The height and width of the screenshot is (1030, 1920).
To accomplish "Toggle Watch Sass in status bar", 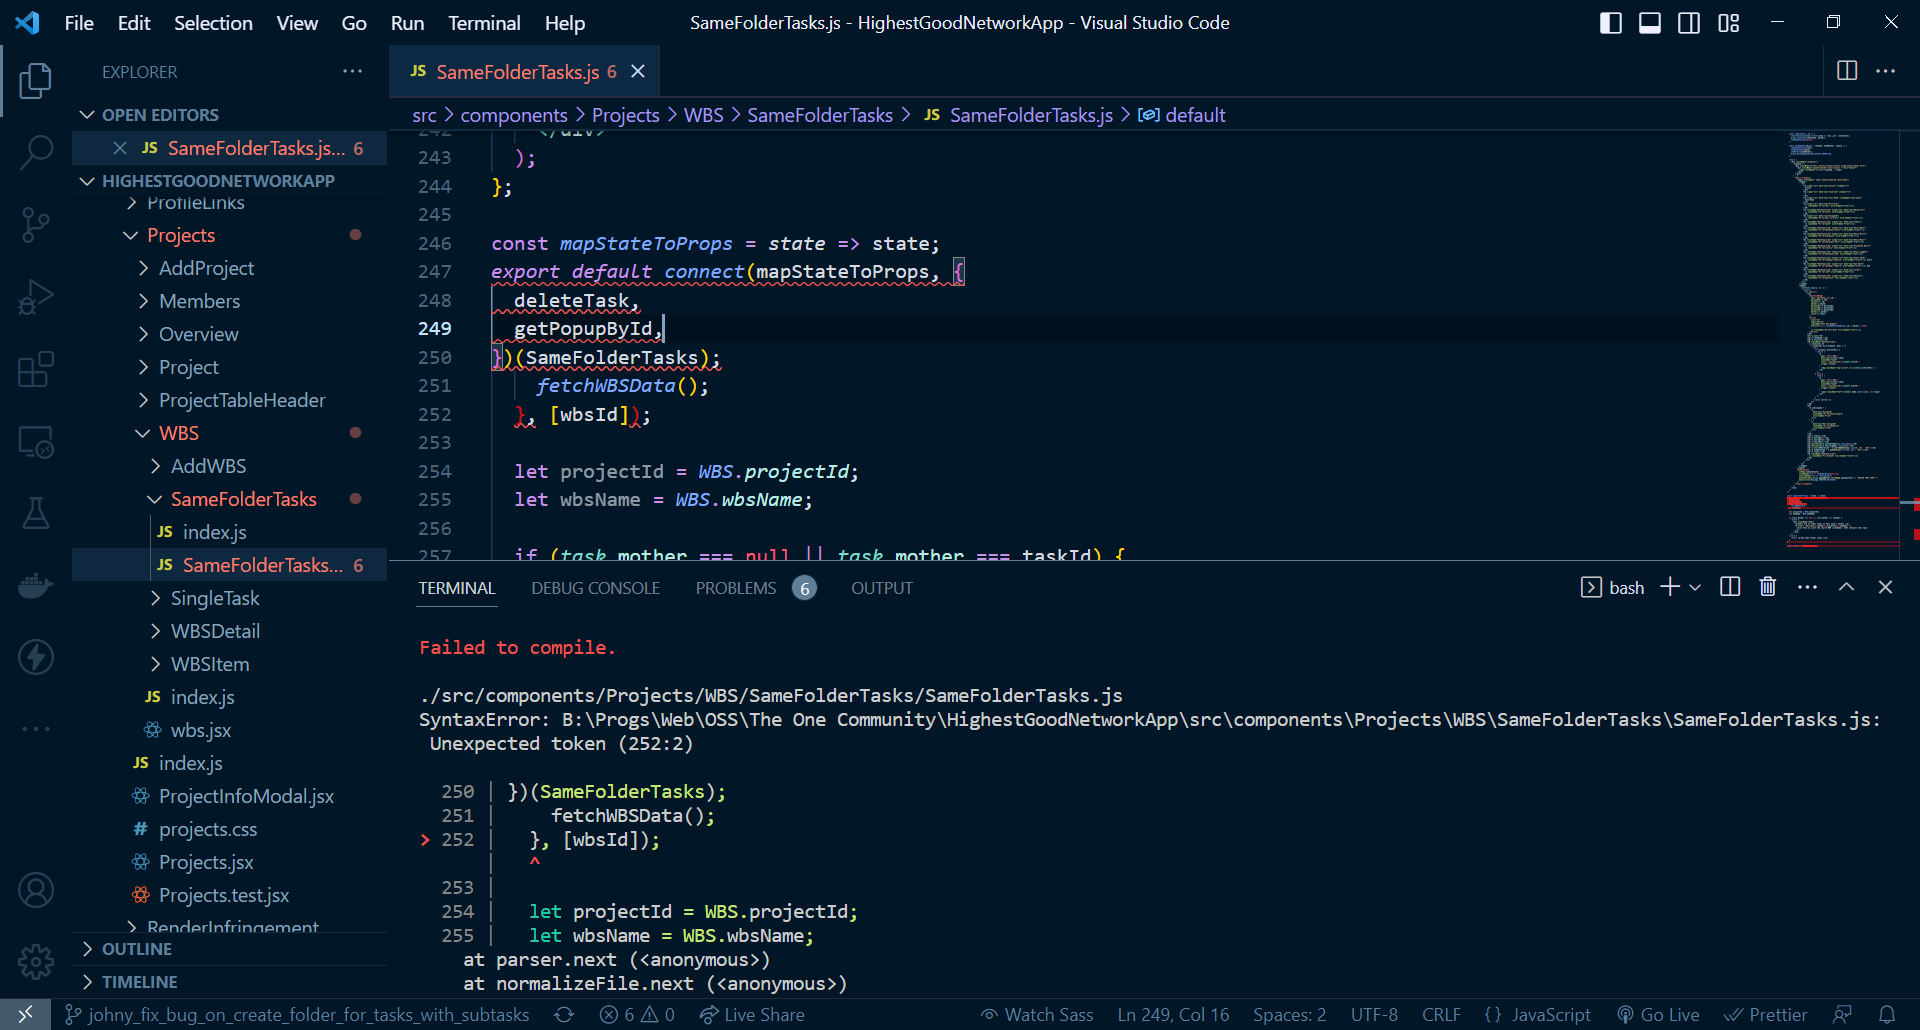I will click(x=1037, y=1015).
